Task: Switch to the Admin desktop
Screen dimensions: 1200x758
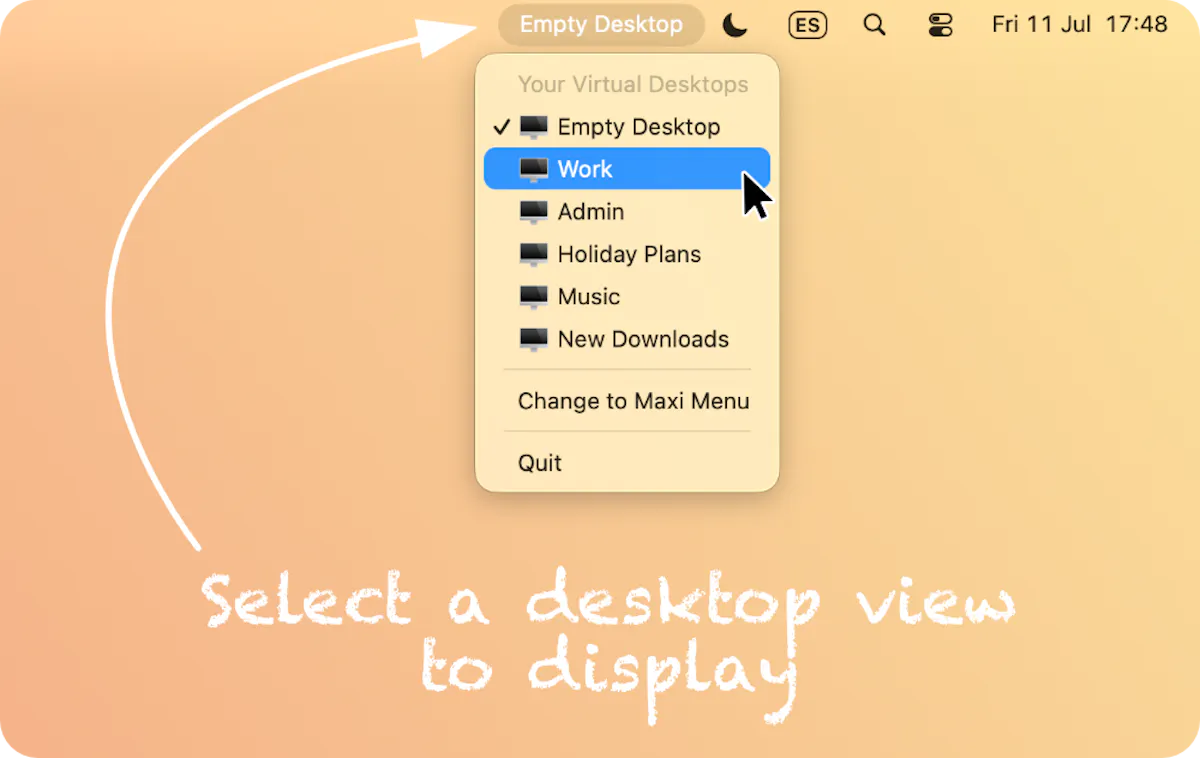Action: tap(627, 212)
